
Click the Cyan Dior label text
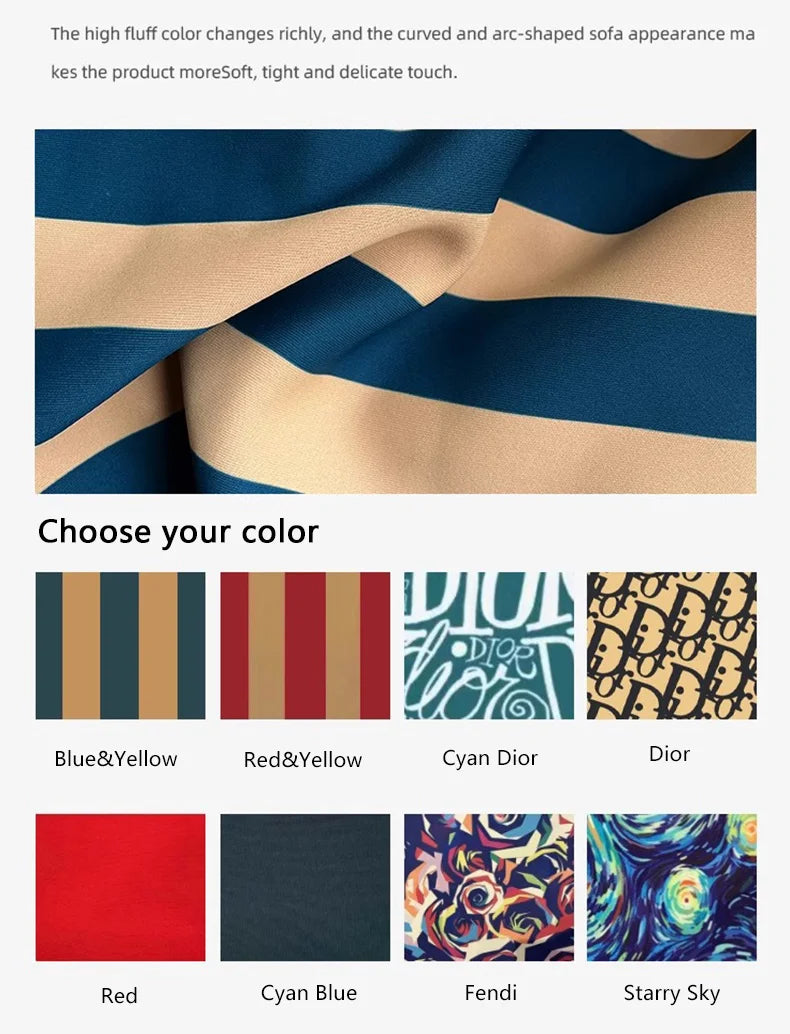(489, 758)
